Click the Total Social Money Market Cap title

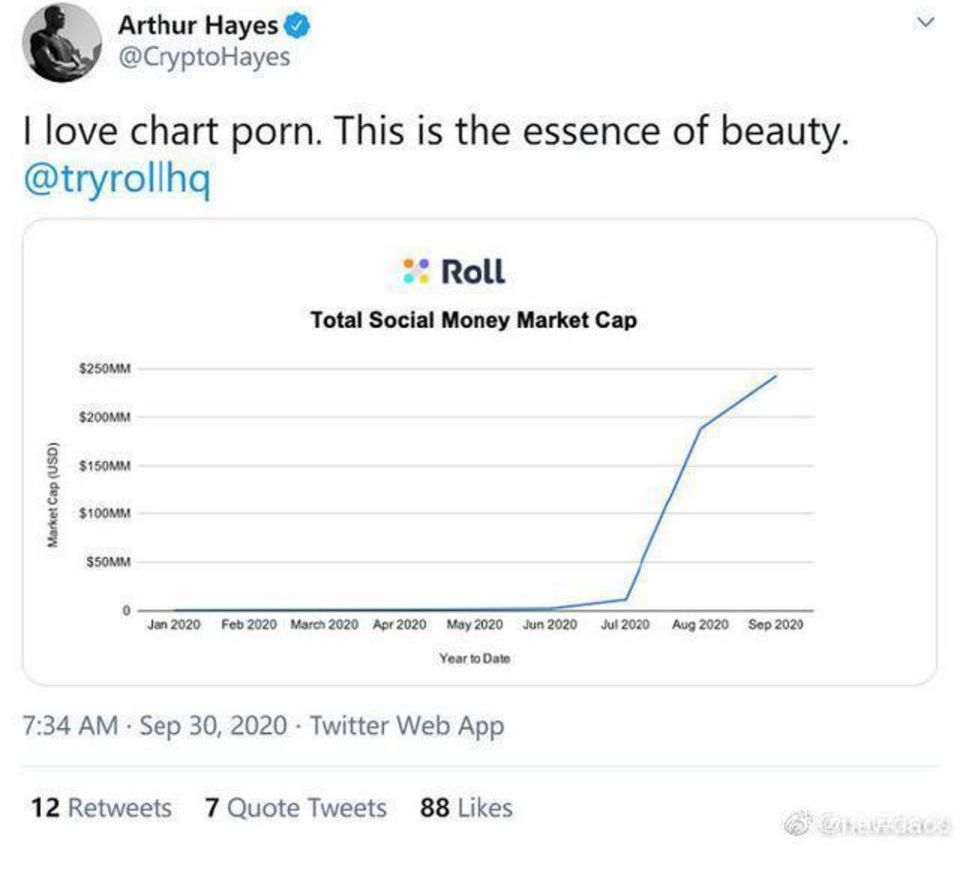point(474,320)
